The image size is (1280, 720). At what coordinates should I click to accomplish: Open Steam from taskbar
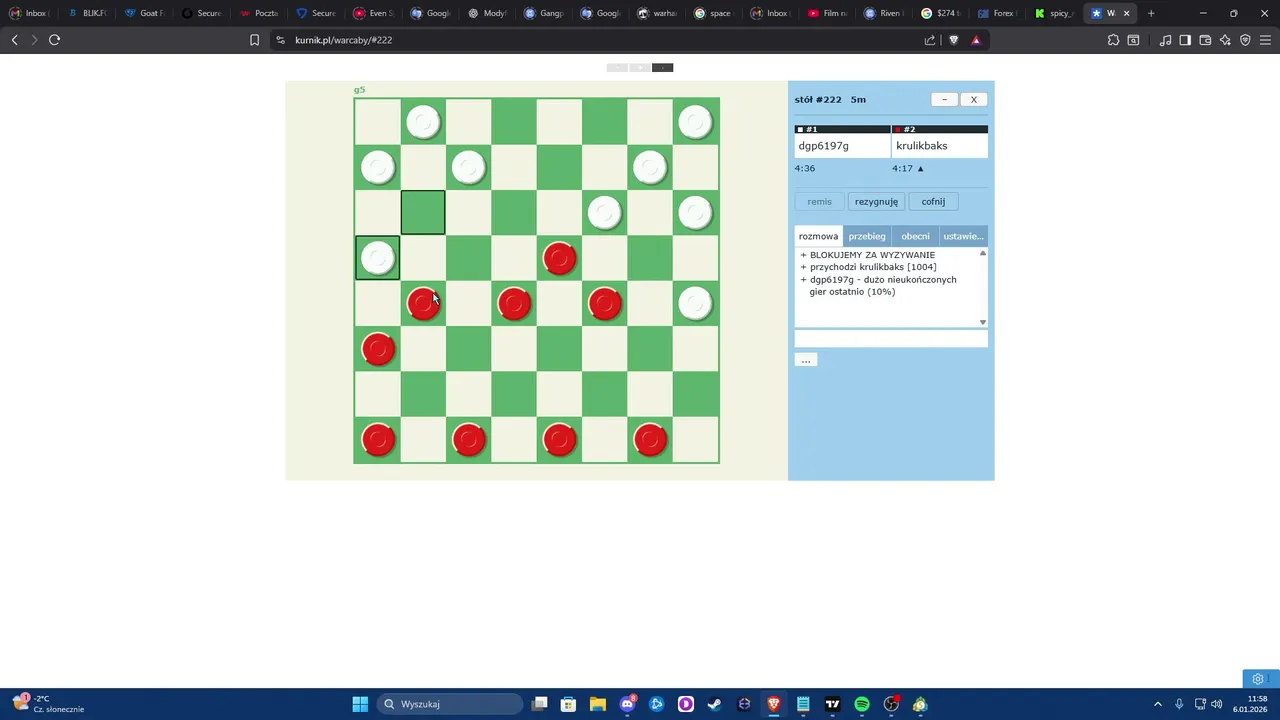click(715, 704)
